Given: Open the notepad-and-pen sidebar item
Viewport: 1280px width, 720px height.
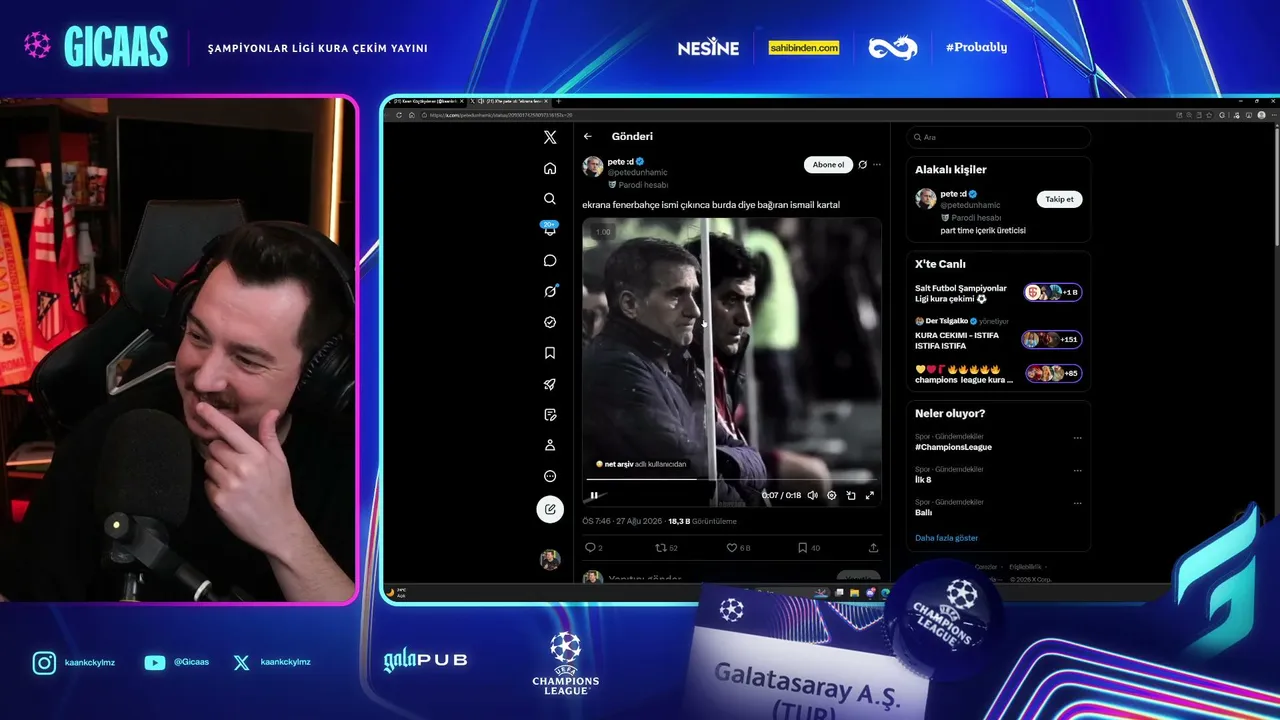Looking at the screenshot, I should pyautogui.click(x=550, y=414).
